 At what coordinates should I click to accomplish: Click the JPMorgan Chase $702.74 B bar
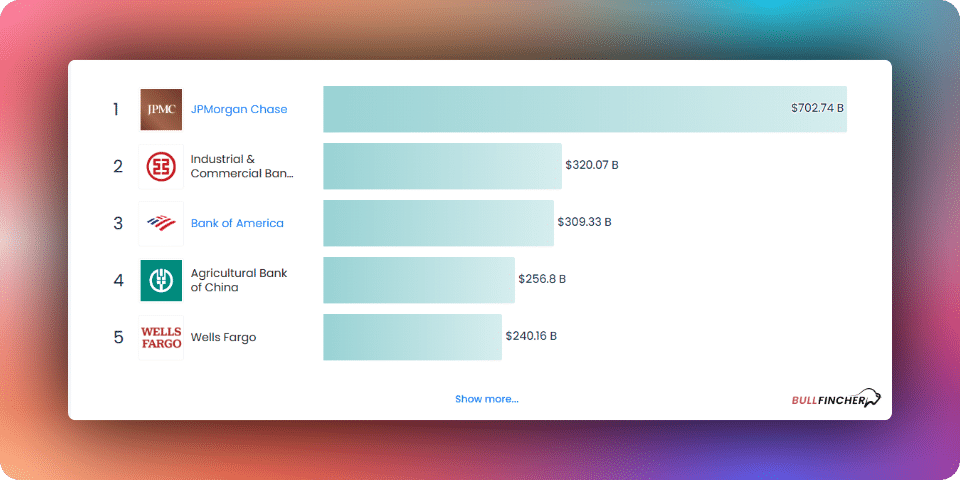585,109
